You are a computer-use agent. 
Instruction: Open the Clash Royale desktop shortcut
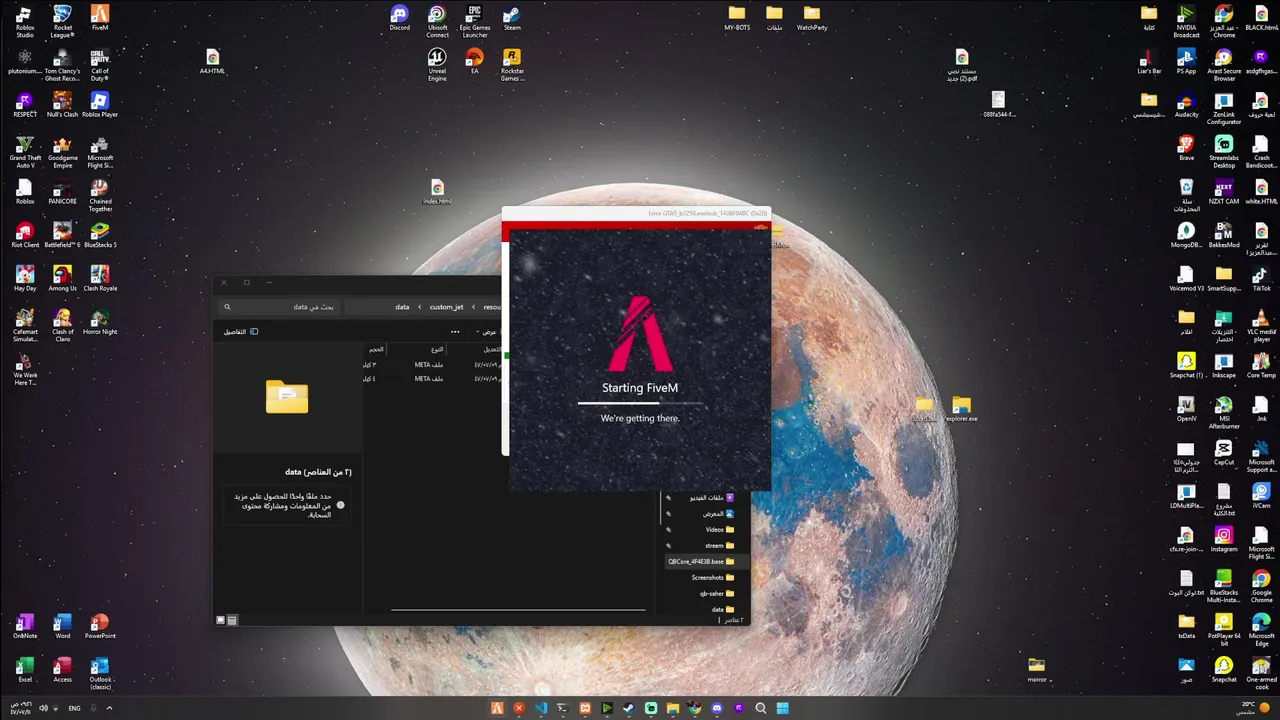coord(99,279)
